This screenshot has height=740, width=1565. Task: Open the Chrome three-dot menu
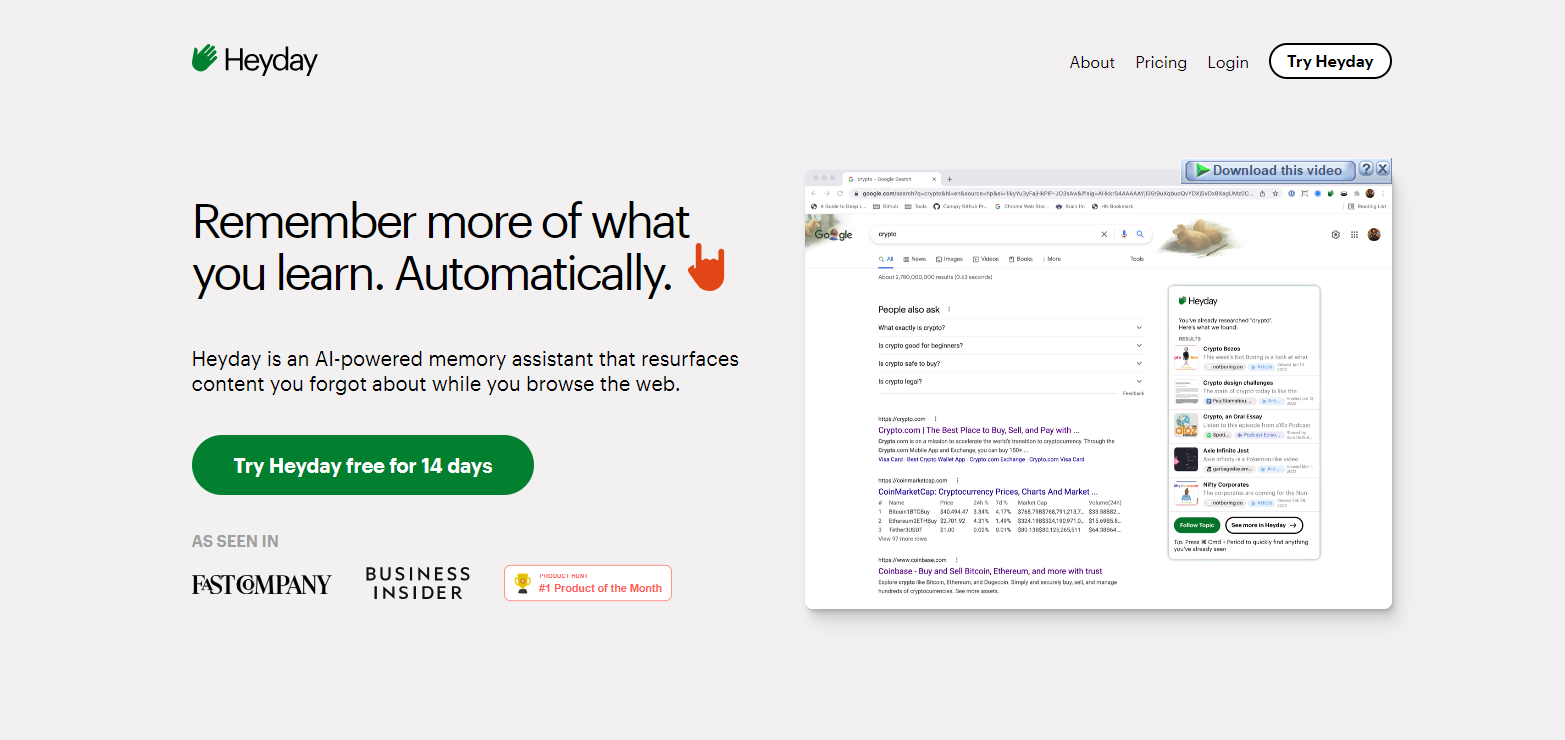pyautogui.click(x=1383, y=193)
